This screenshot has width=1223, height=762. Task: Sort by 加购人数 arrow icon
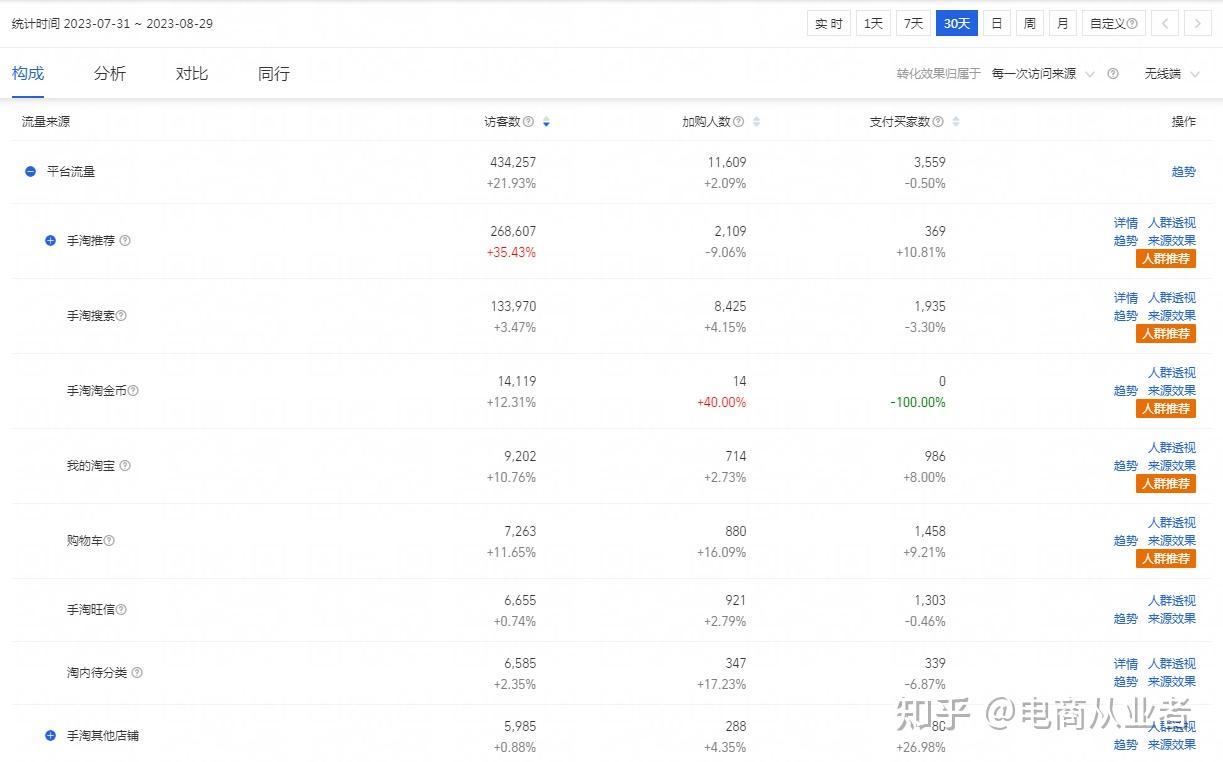pyautogui.click(x=756, y=122)
